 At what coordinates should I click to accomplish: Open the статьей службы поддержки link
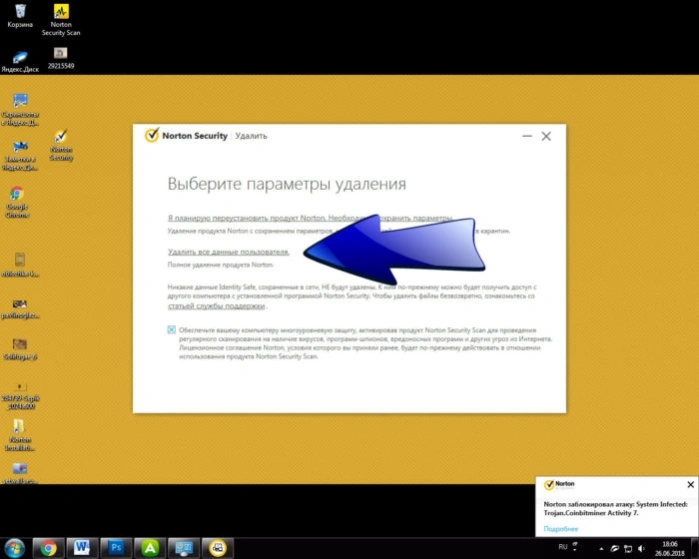pyautogui.click(x=216, y=306)
